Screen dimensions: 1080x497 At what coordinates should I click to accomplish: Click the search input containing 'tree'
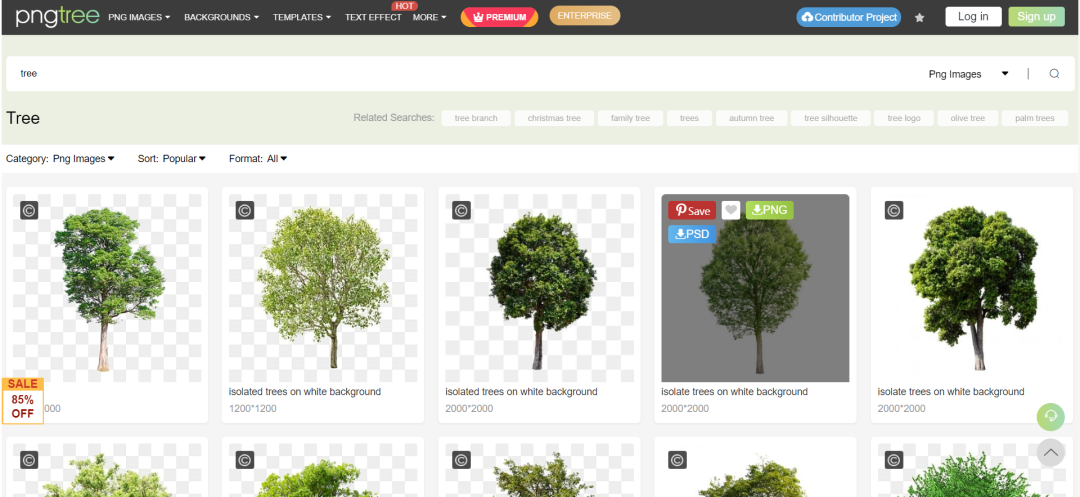tap(461, 74)
